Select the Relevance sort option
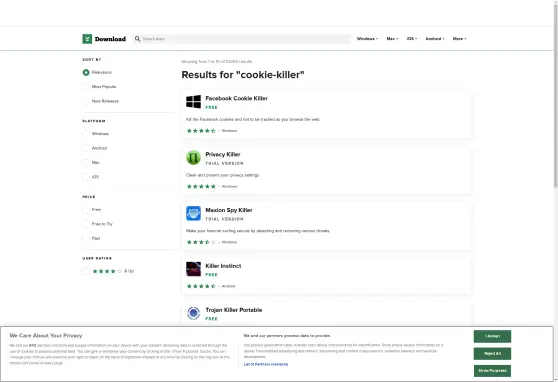The width and height of the screenshot is (558, 382). (86, 72)
